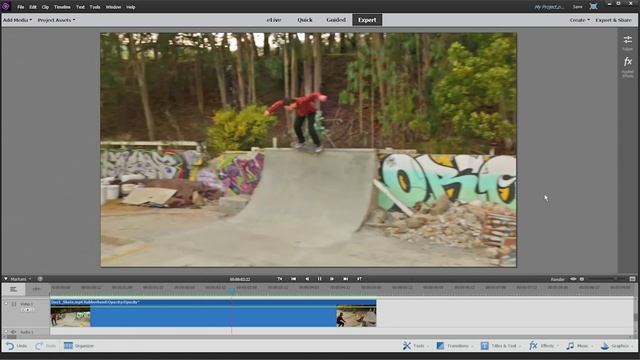
Task: Click the sync icon beside Save
Action: pyautogui.click(x=593, y=7)
